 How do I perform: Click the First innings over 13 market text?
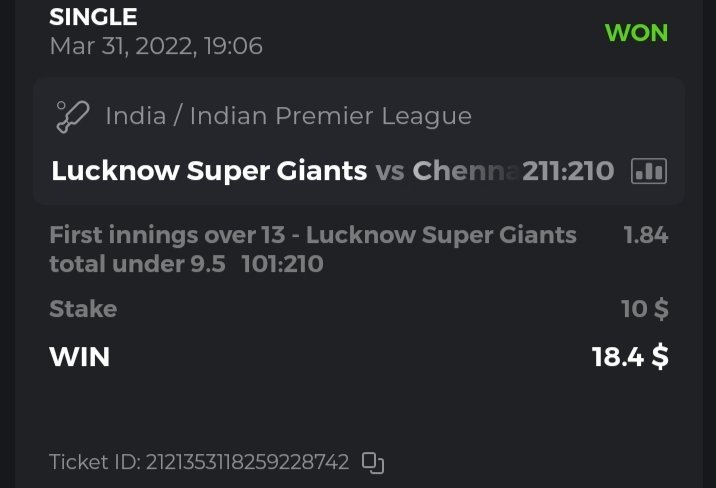tap(312, 235)
